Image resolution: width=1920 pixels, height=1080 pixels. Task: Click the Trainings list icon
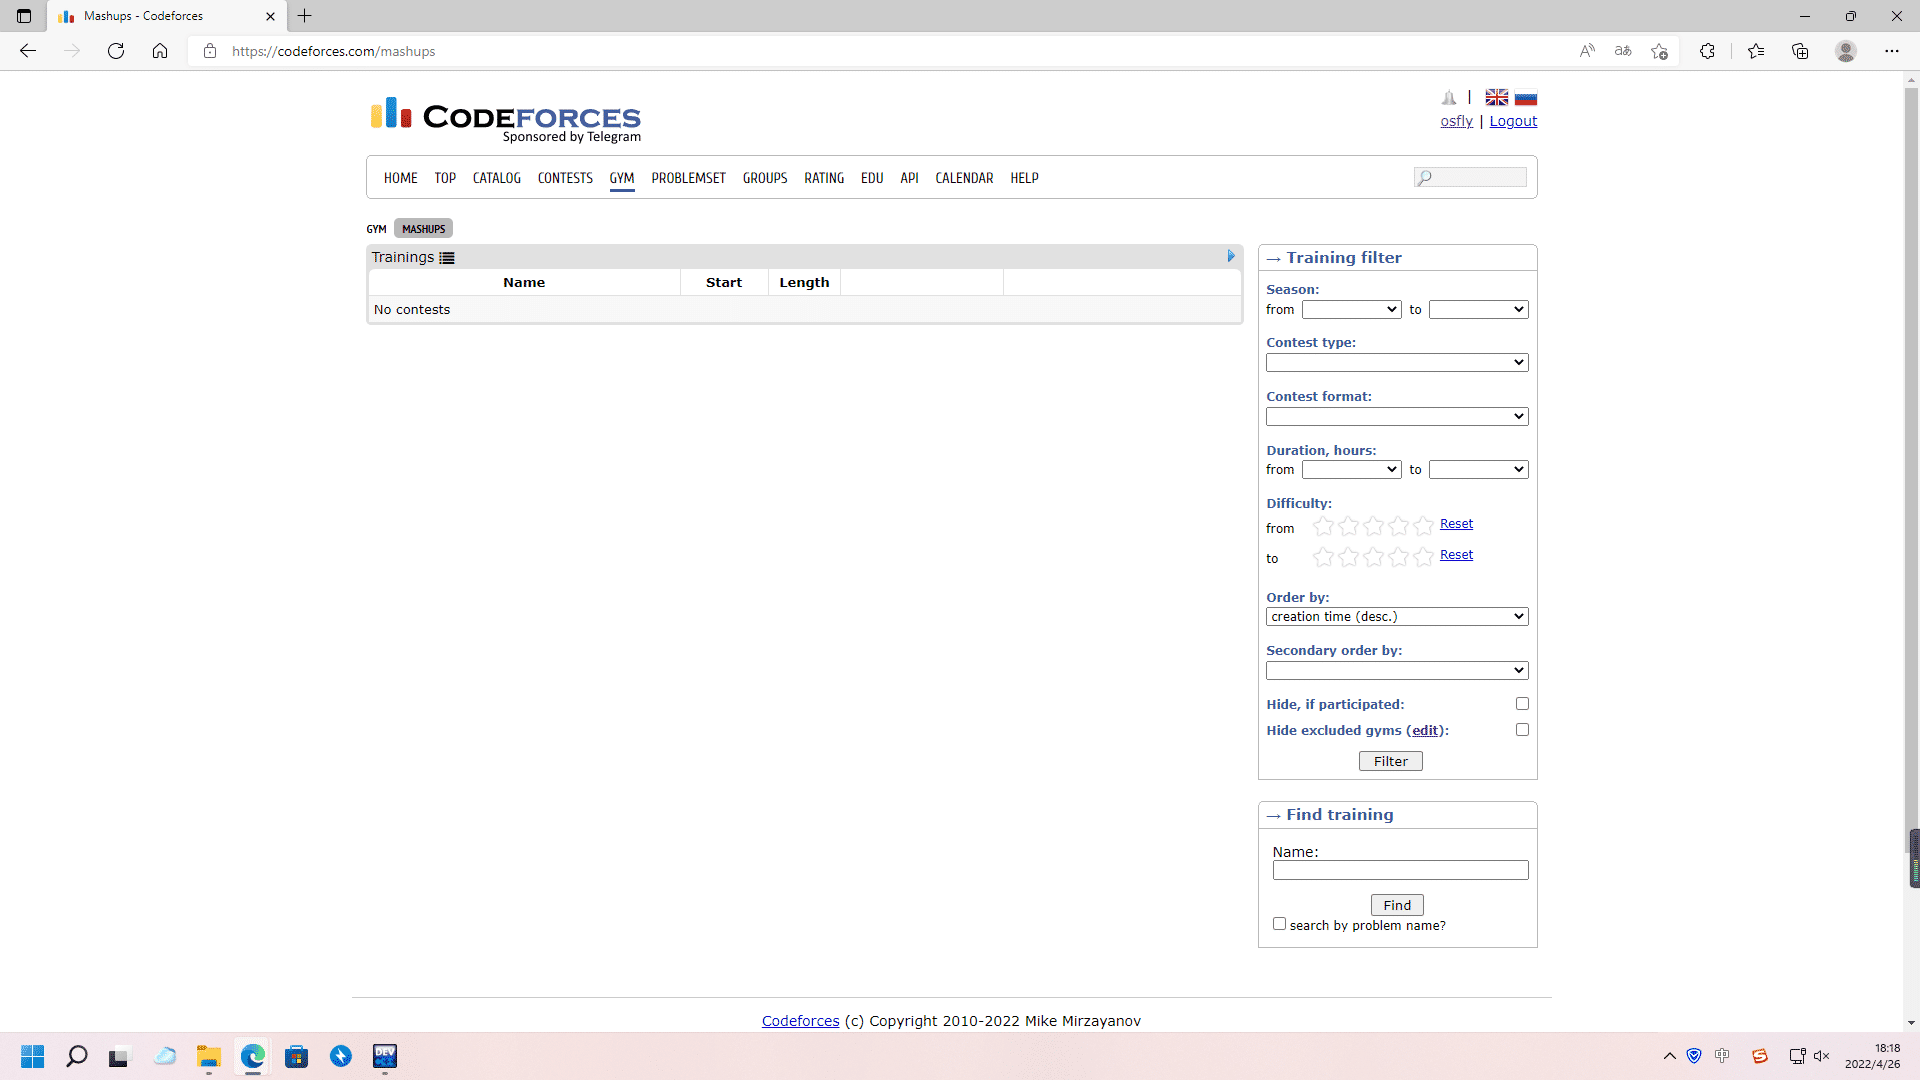tap(447, 258)
